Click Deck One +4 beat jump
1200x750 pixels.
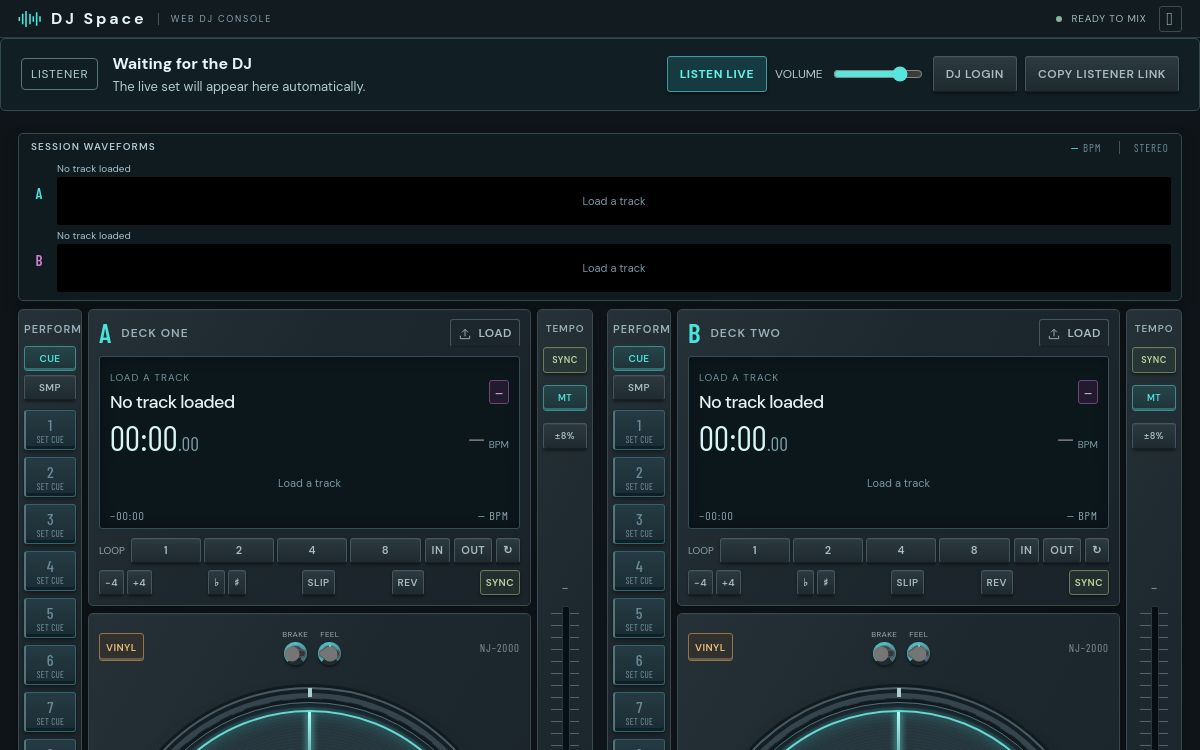pyautogui.click(x=140, y=583)
